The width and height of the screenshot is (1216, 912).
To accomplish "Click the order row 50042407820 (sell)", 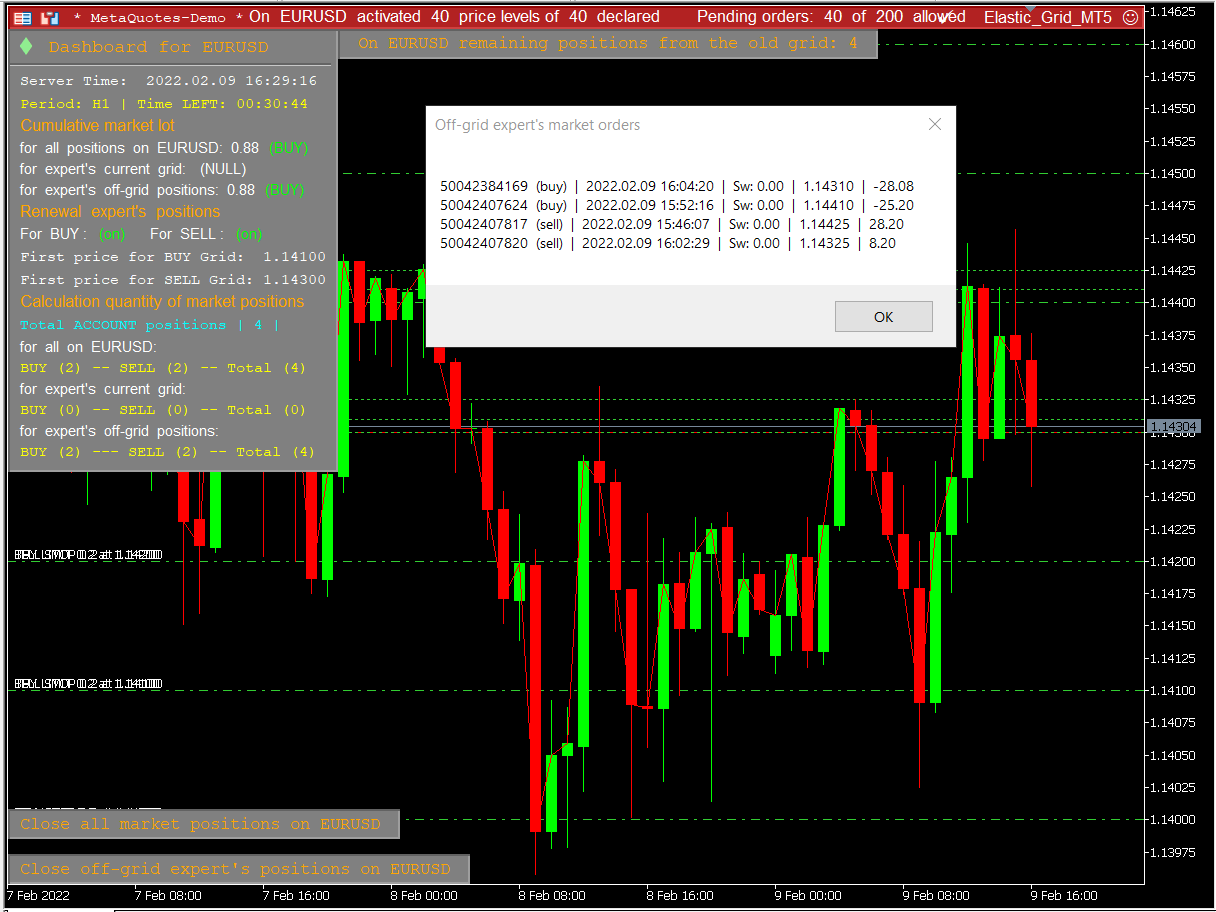I will (x=668, y=243).
